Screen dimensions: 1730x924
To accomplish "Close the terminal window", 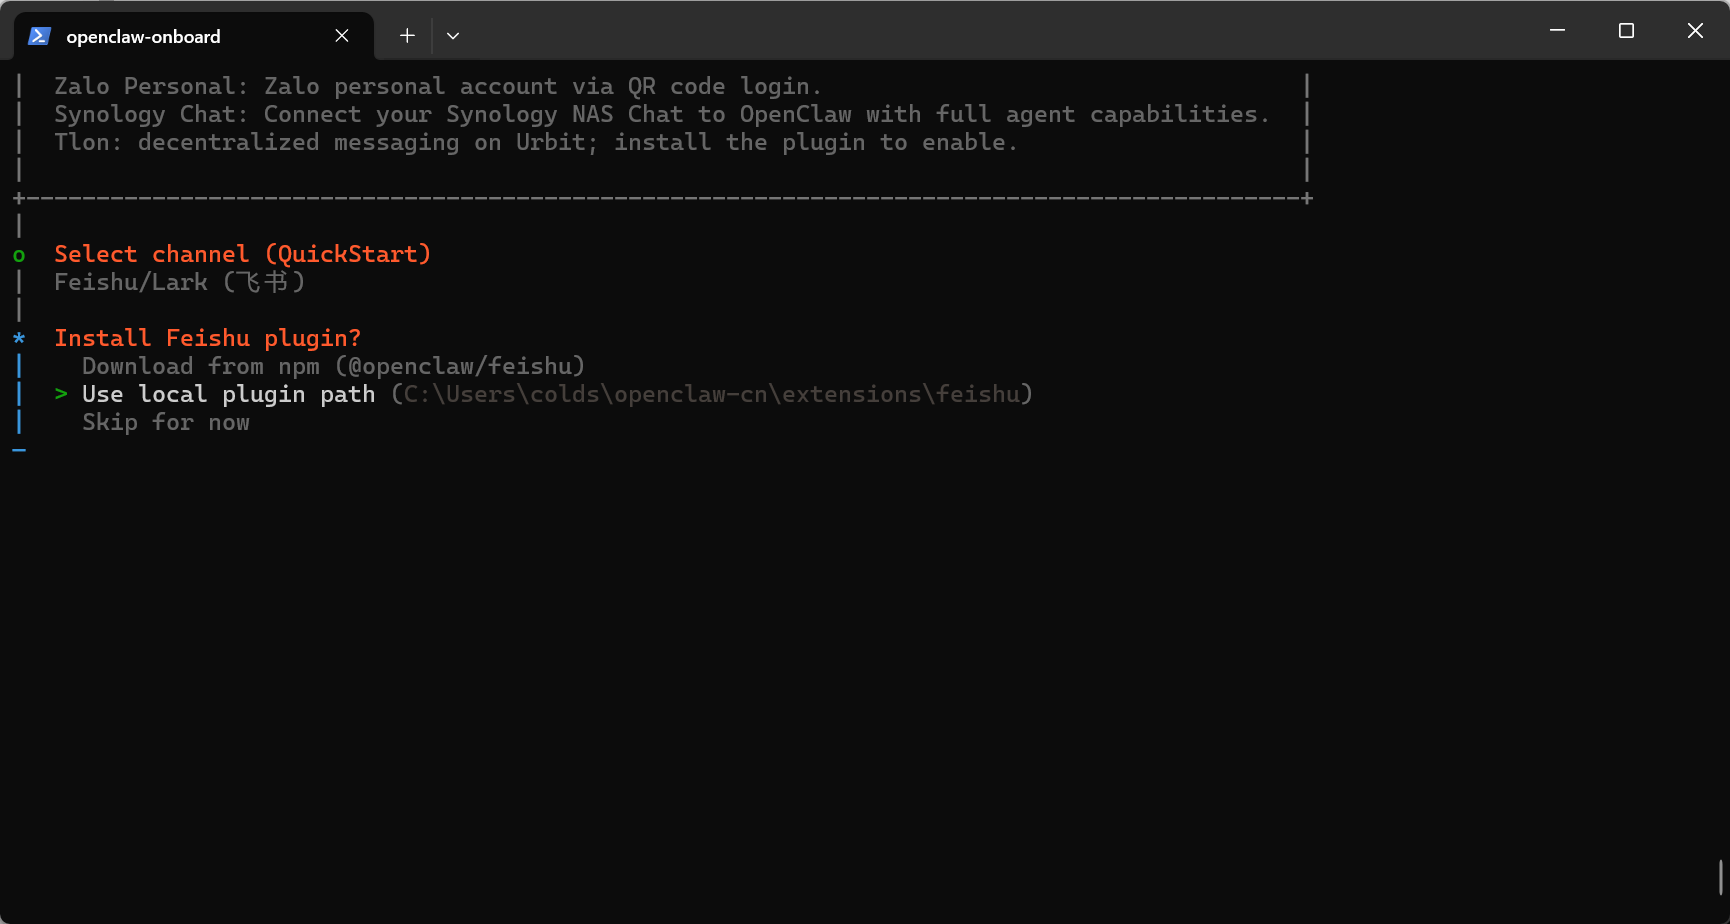I will [x=1695, y=31].
